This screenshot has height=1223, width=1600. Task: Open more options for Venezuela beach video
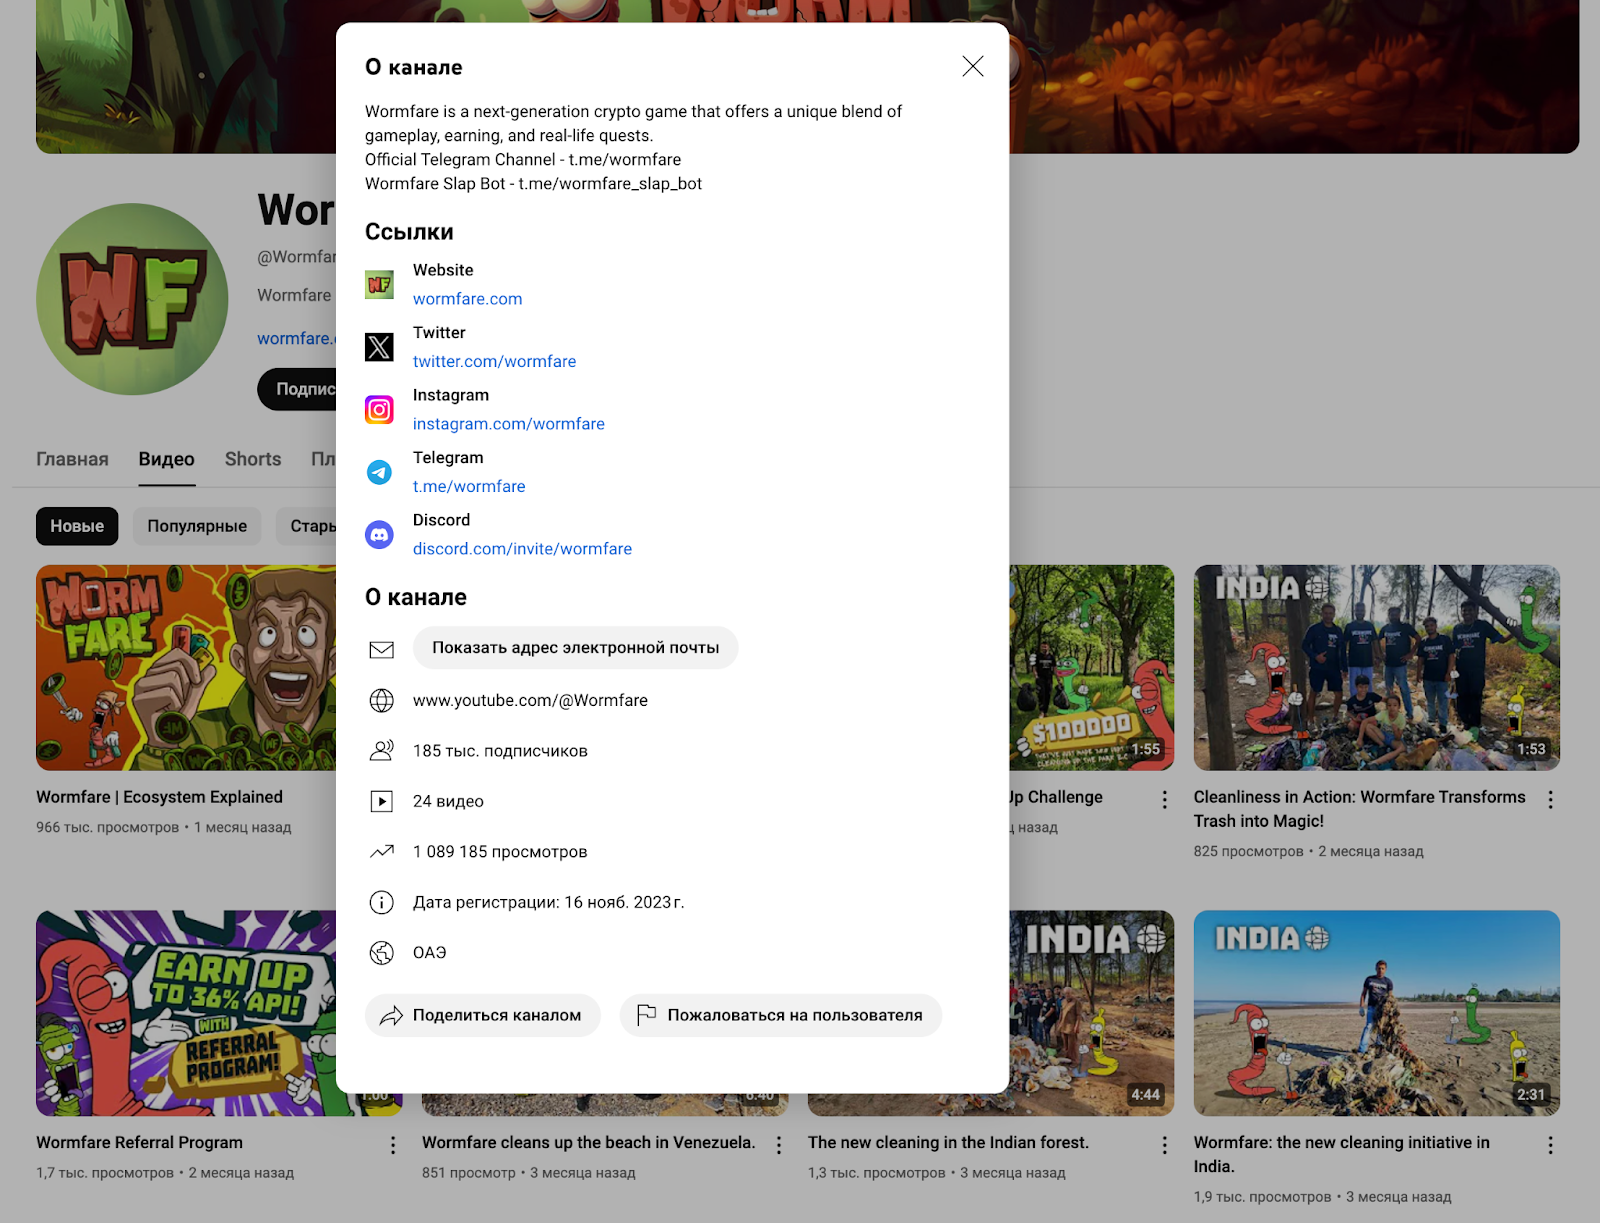778,1145
